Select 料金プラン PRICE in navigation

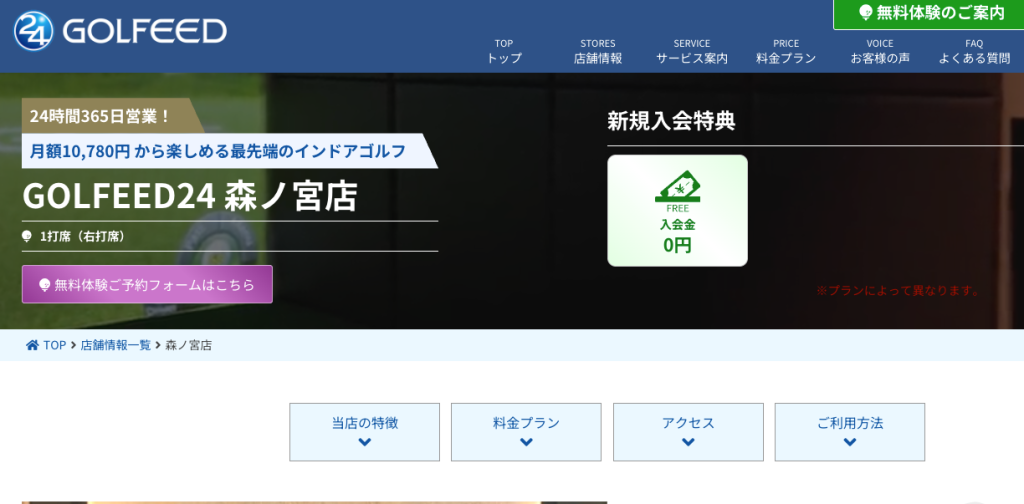point(786,51)
